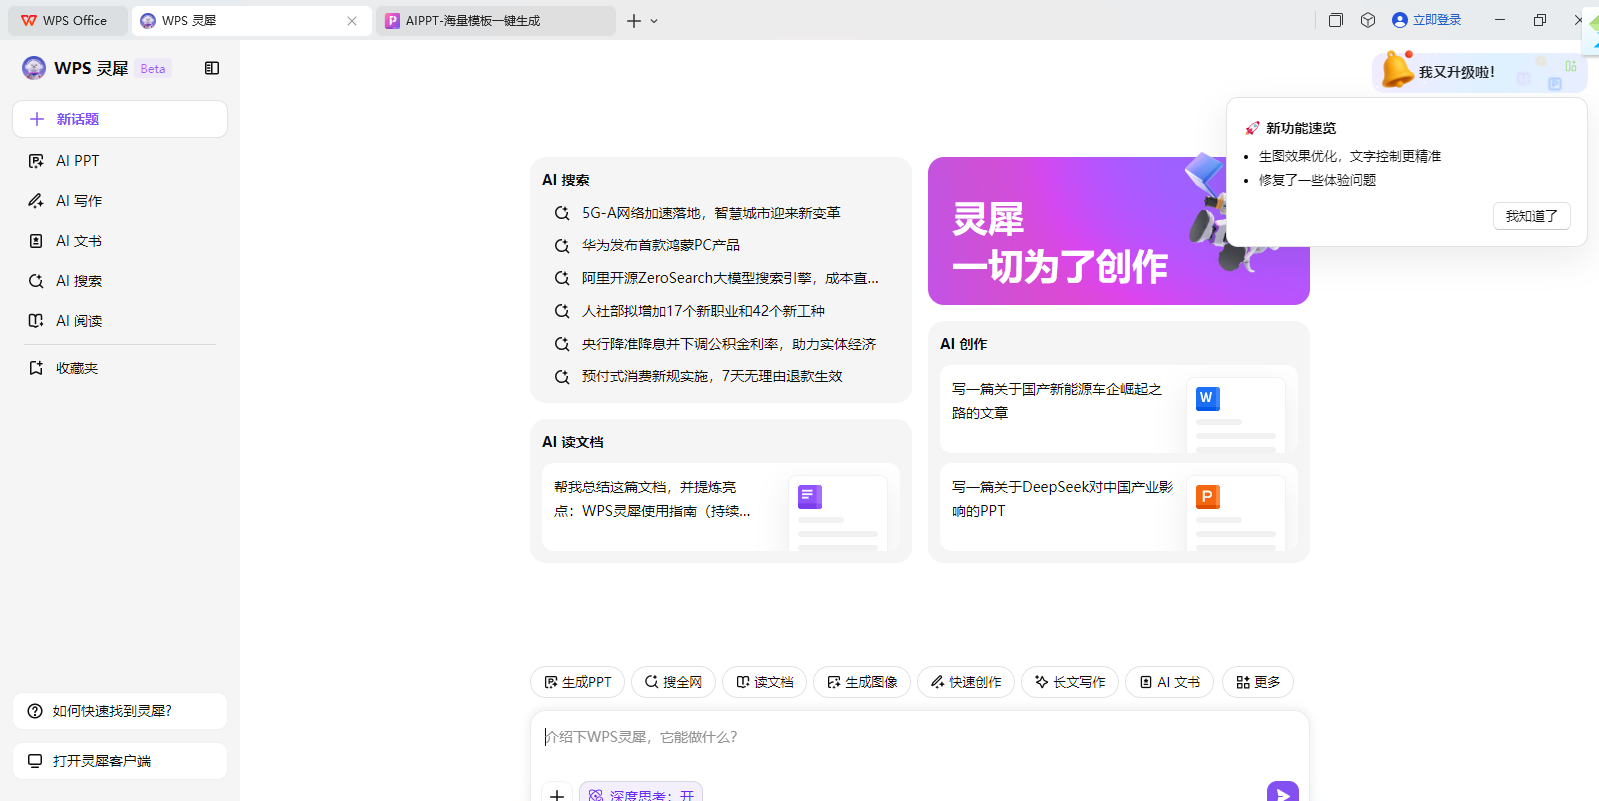
Task: Click the WPS 灵犀 logo icon
Action: click(x=34, y=68)
